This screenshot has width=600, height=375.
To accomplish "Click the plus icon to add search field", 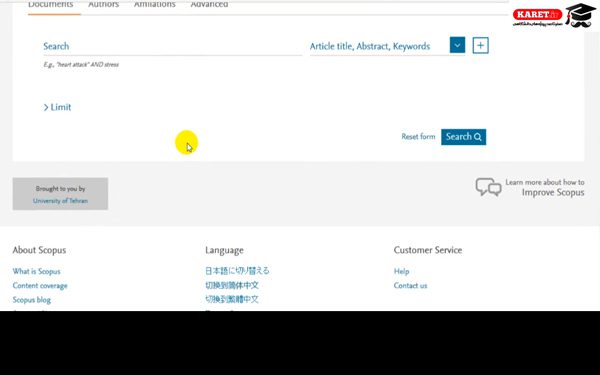I will [x=481, y=46].
